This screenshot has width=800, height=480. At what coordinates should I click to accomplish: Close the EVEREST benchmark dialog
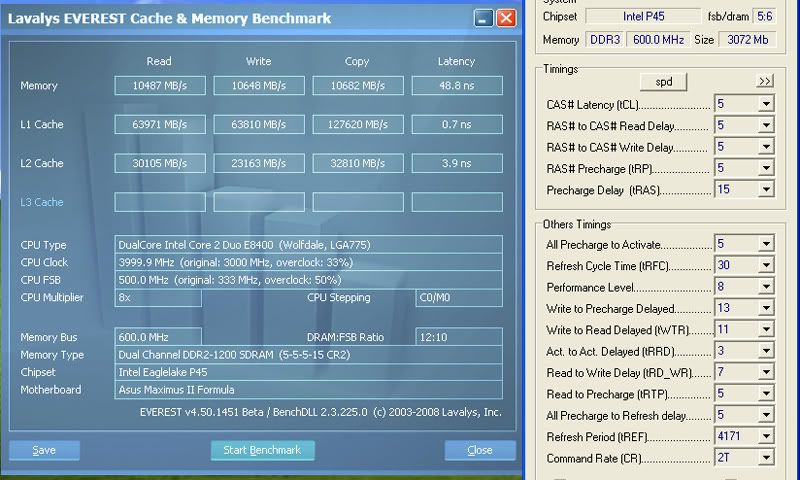pos(480,450)
